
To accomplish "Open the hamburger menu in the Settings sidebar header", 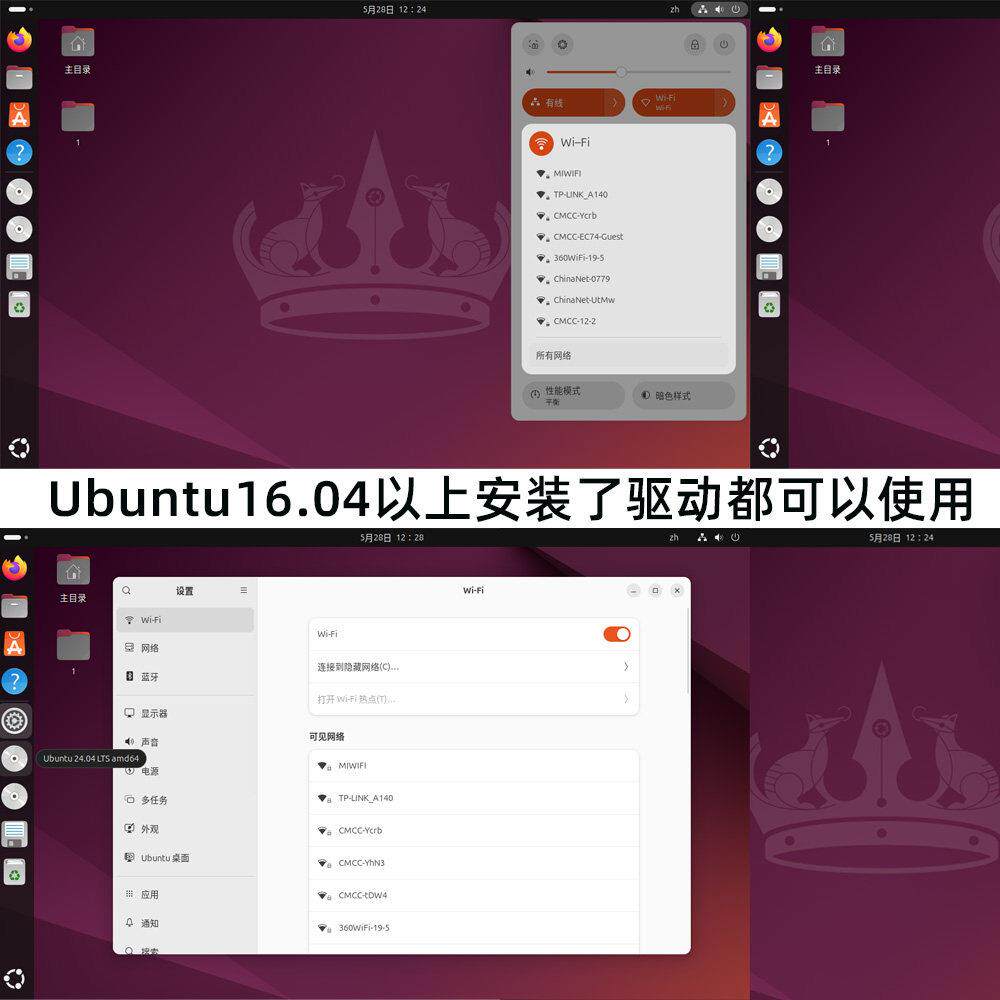I will click(244, 591).
